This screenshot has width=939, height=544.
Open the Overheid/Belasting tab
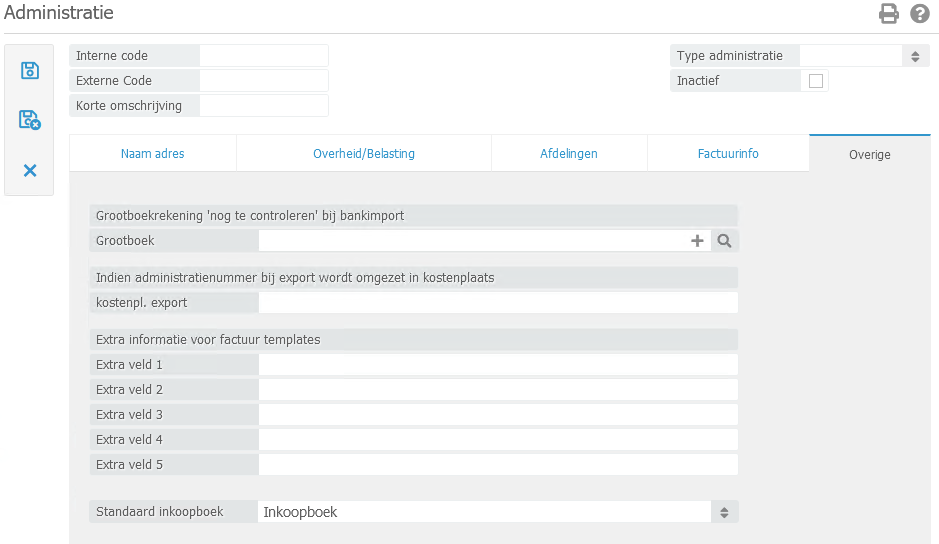click(x=364, y=154)
